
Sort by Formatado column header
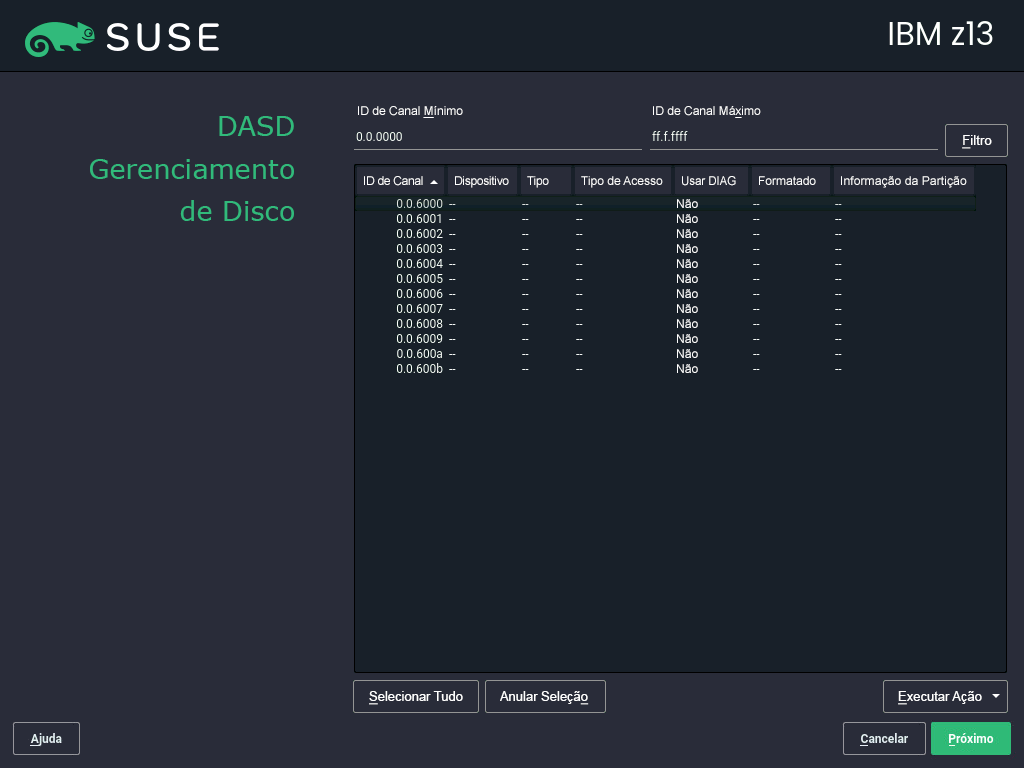point(790,181)
